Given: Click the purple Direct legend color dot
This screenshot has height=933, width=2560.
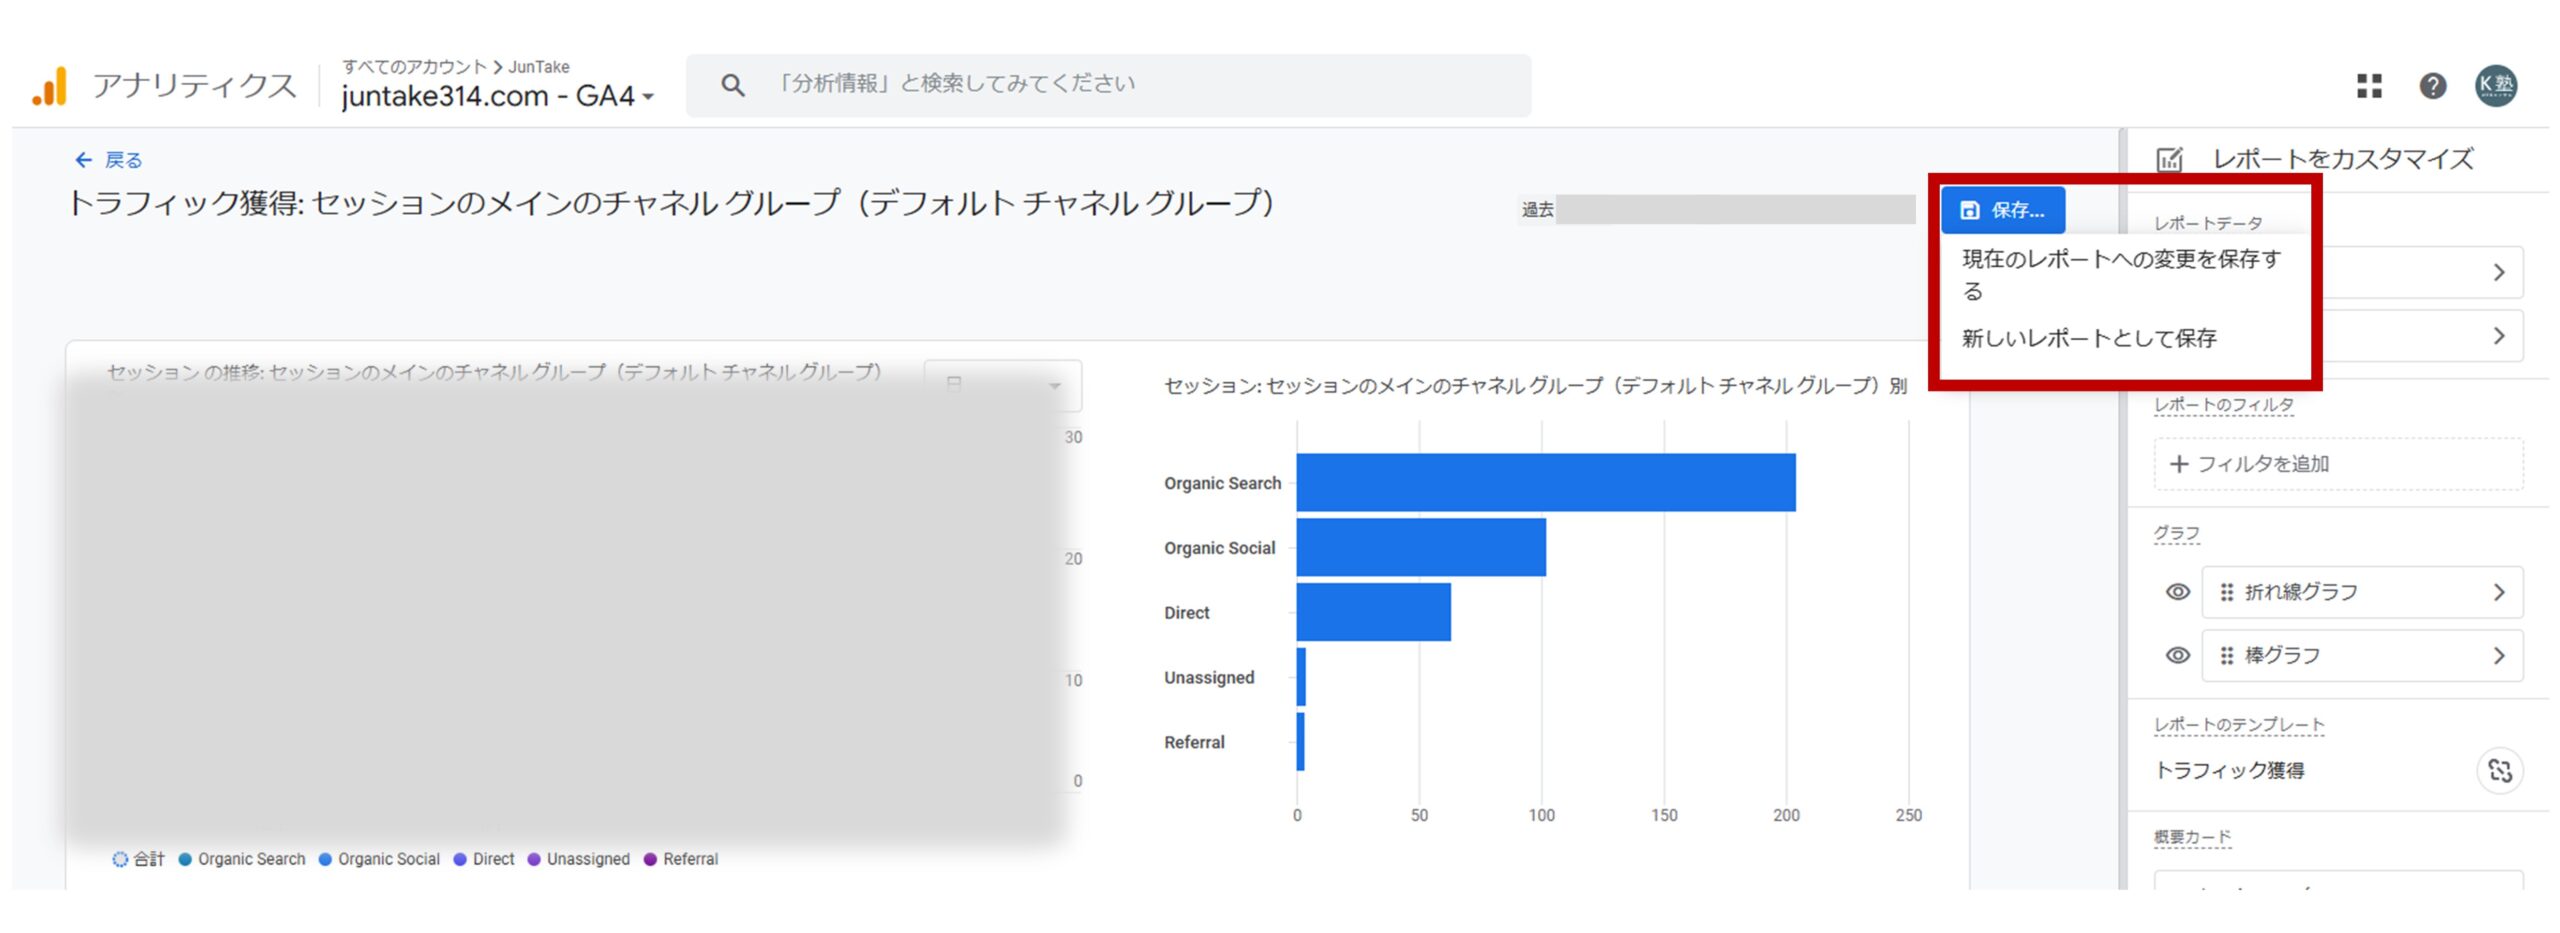Looking at the screenshot, I should 460,859.
